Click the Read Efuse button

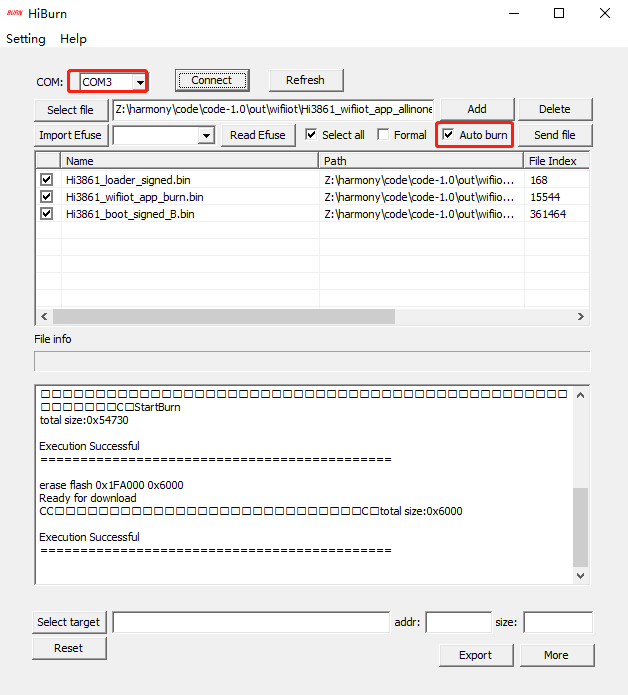[x=258, y=135]
